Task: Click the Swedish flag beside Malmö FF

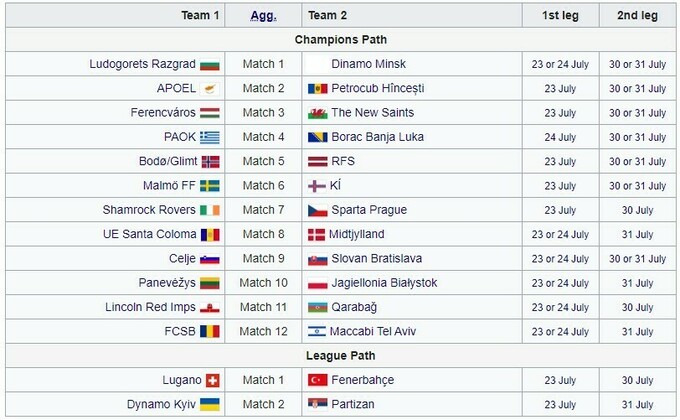Action: click(210, 185)
